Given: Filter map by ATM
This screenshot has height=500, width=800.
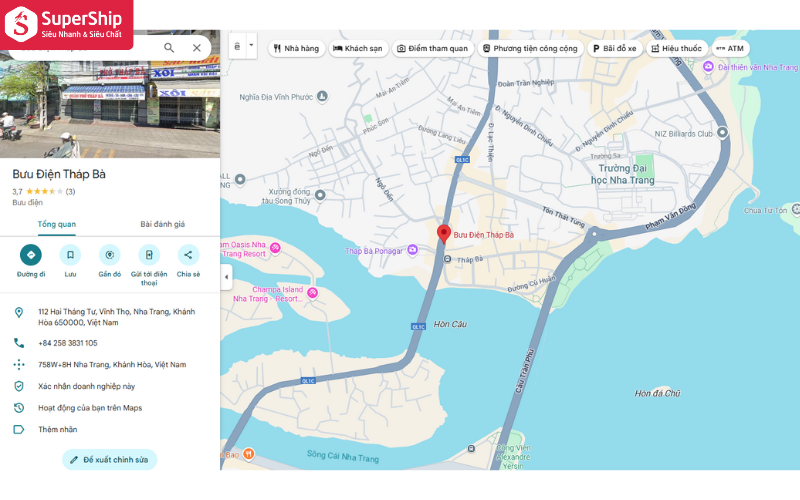Looking at the screenshot, I should click(x=730, y=48).
